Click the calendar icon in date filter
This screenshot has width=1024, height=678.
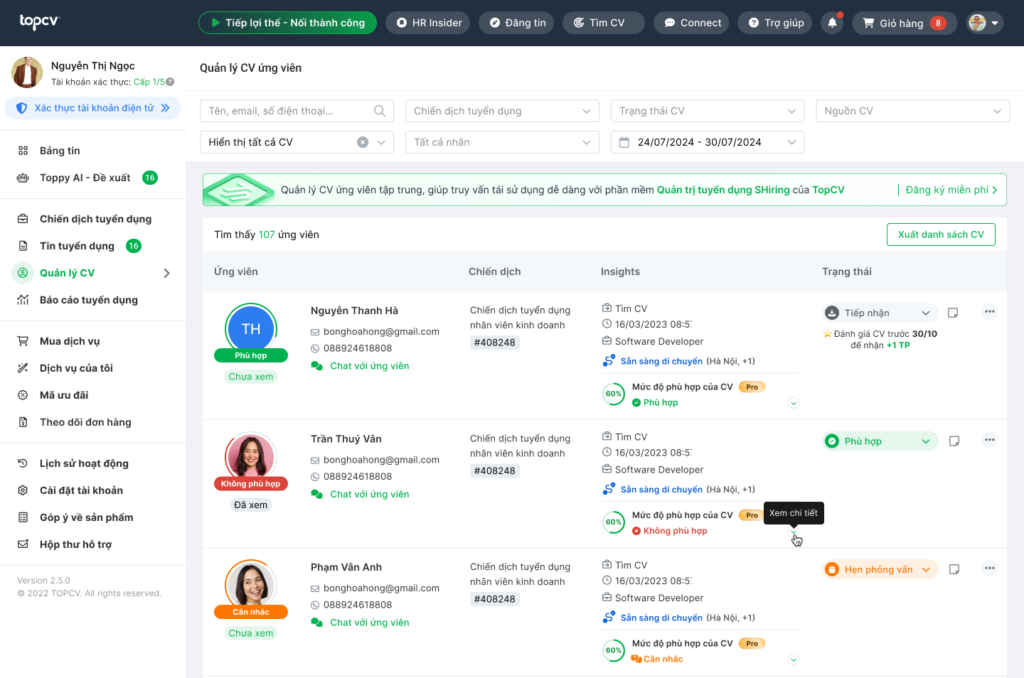(x=624, y=142)
